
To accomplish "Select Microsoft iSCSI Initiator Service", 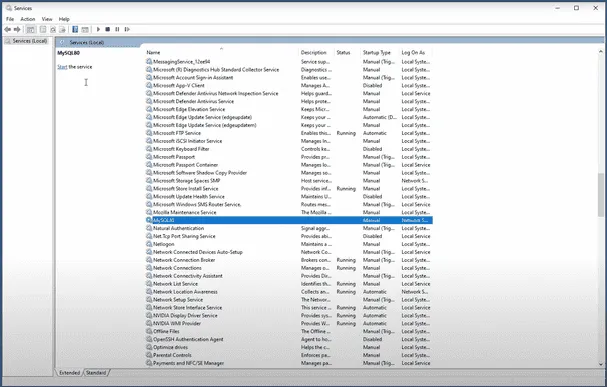I will [x=289, y=141].
